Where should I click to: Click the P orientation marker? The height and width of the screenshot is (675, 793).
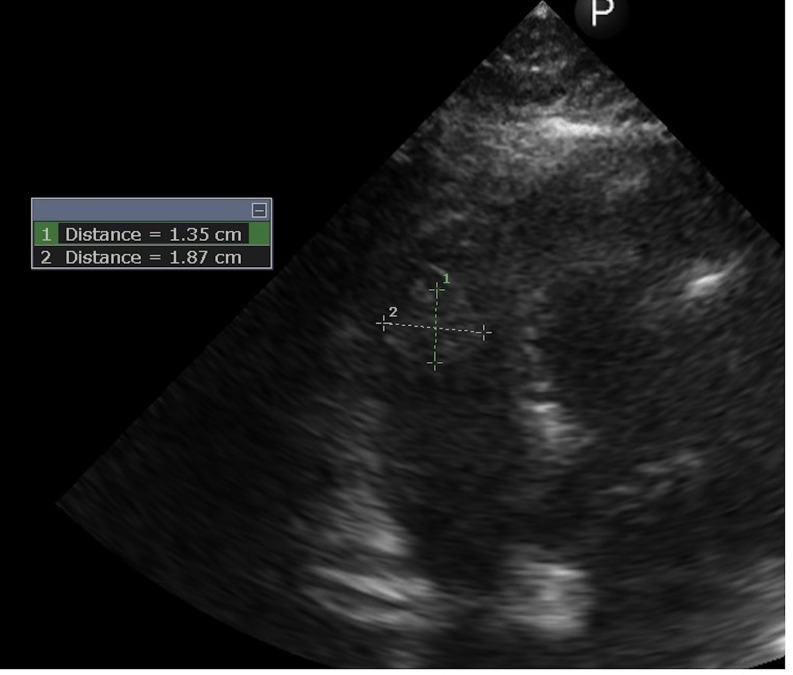tap(602, 12)
